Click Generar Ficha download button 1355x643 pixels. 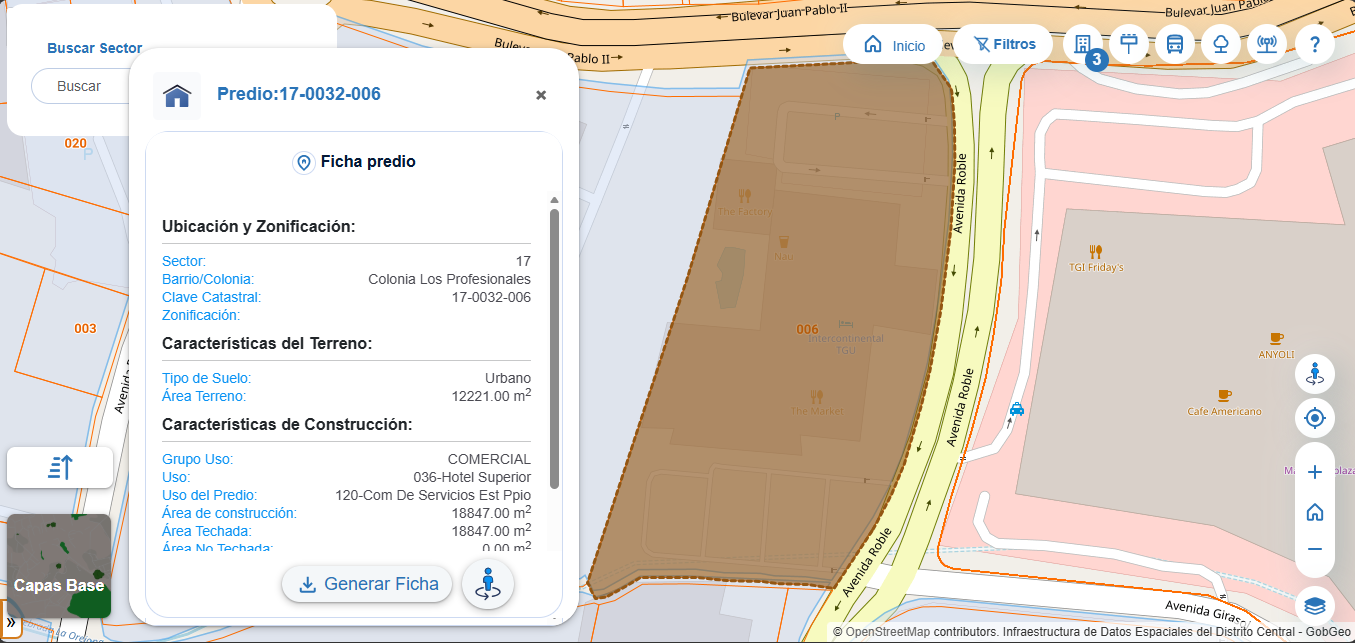point(367,584)
